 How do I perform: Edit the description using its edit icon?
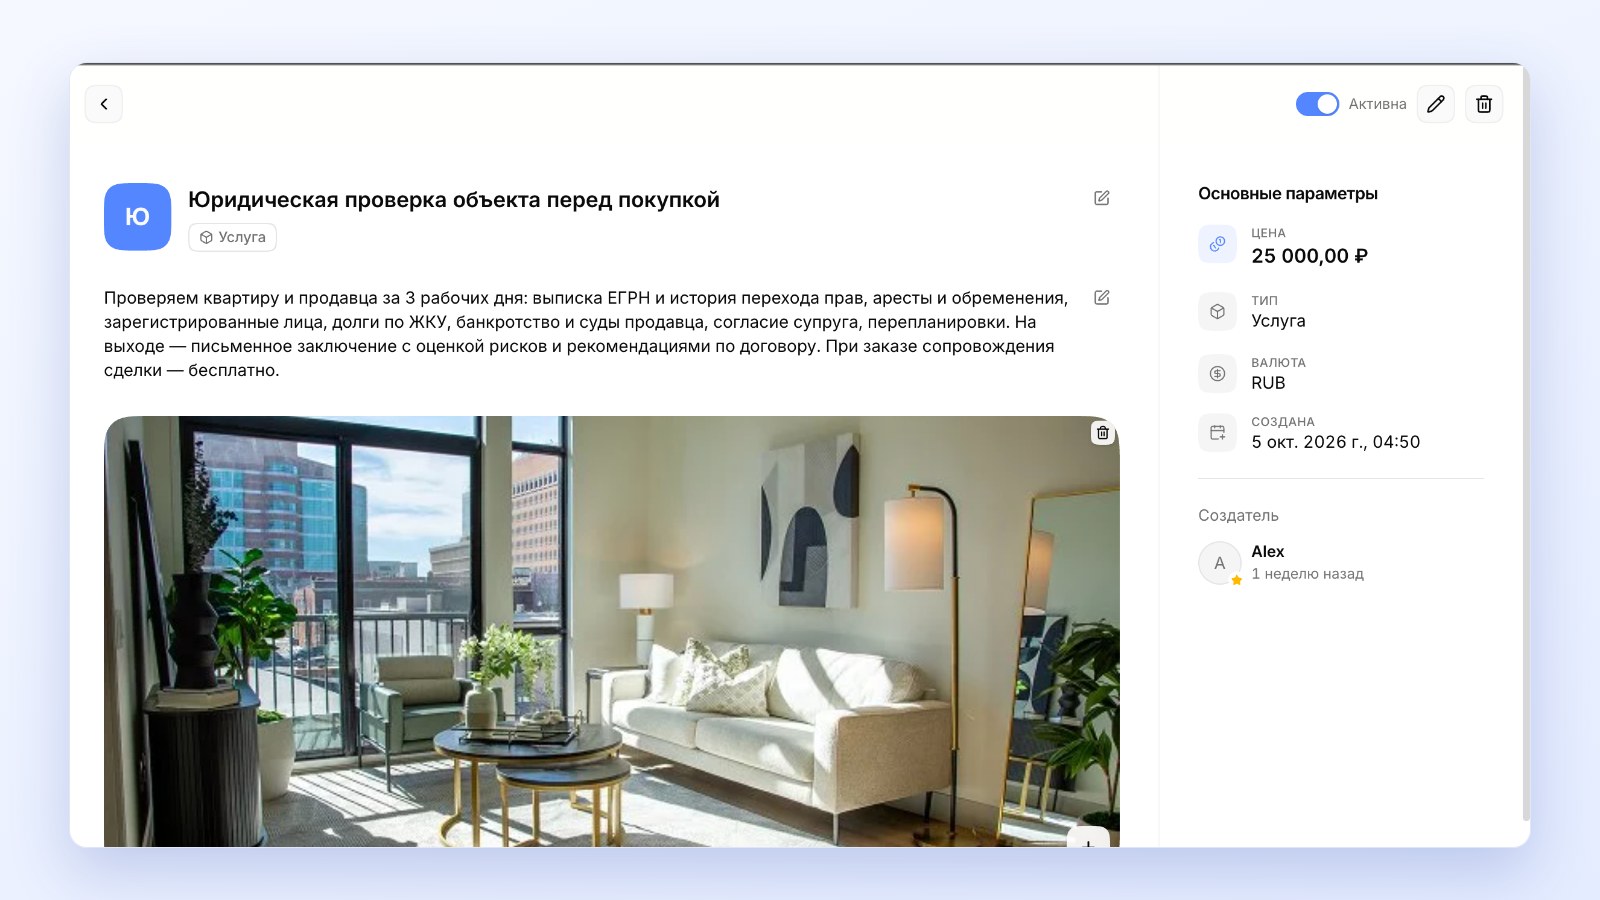pyautogui.click(x=1102, y=297)
